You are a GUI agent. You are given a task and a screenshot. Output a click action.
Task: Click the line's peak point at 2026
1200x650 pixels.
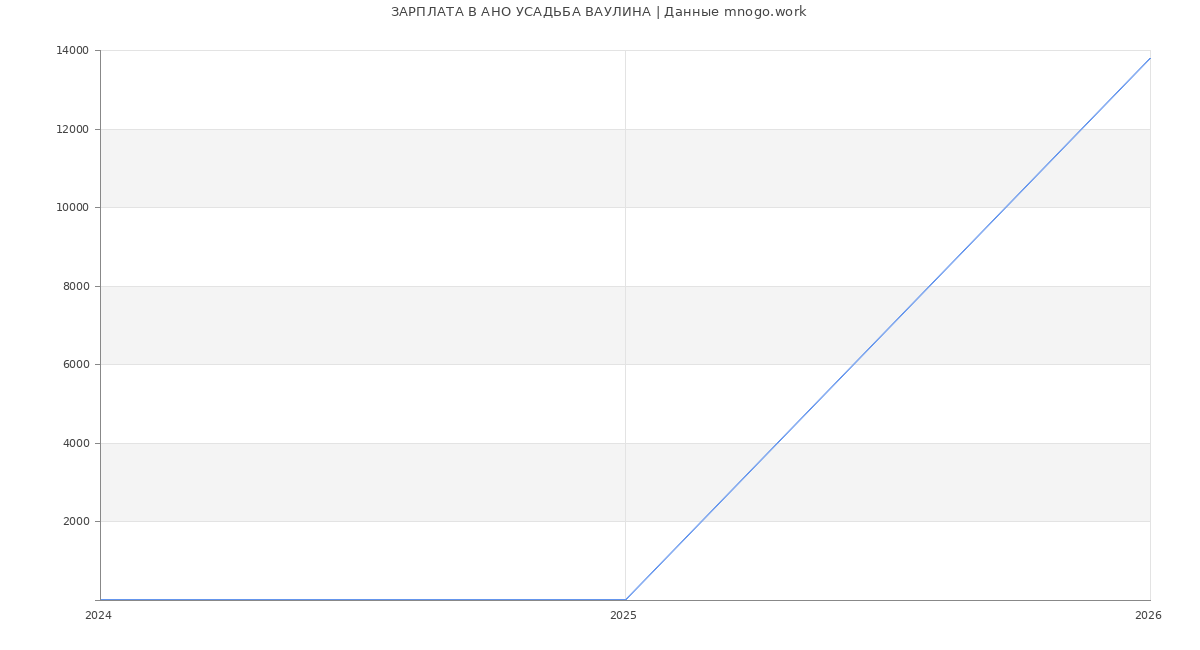[1150, 58]
